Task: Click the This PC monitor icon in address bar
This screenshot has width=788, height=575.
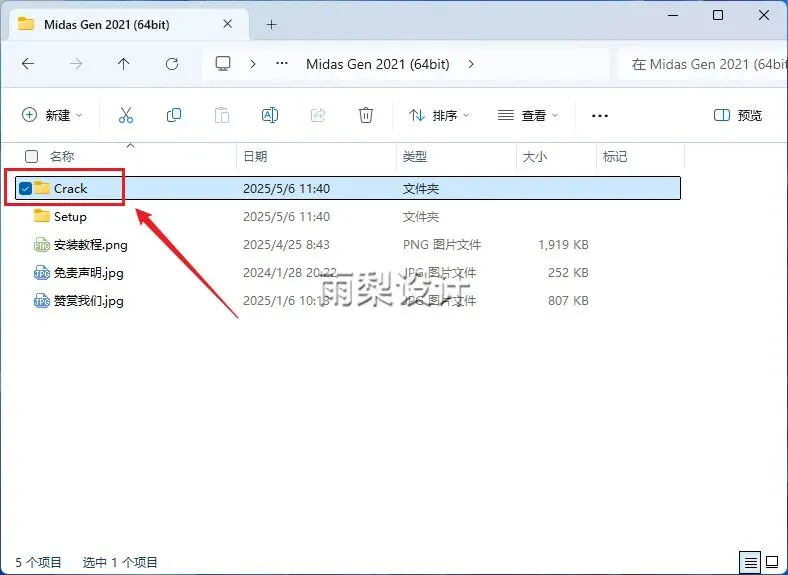Action: click(223, 64)
